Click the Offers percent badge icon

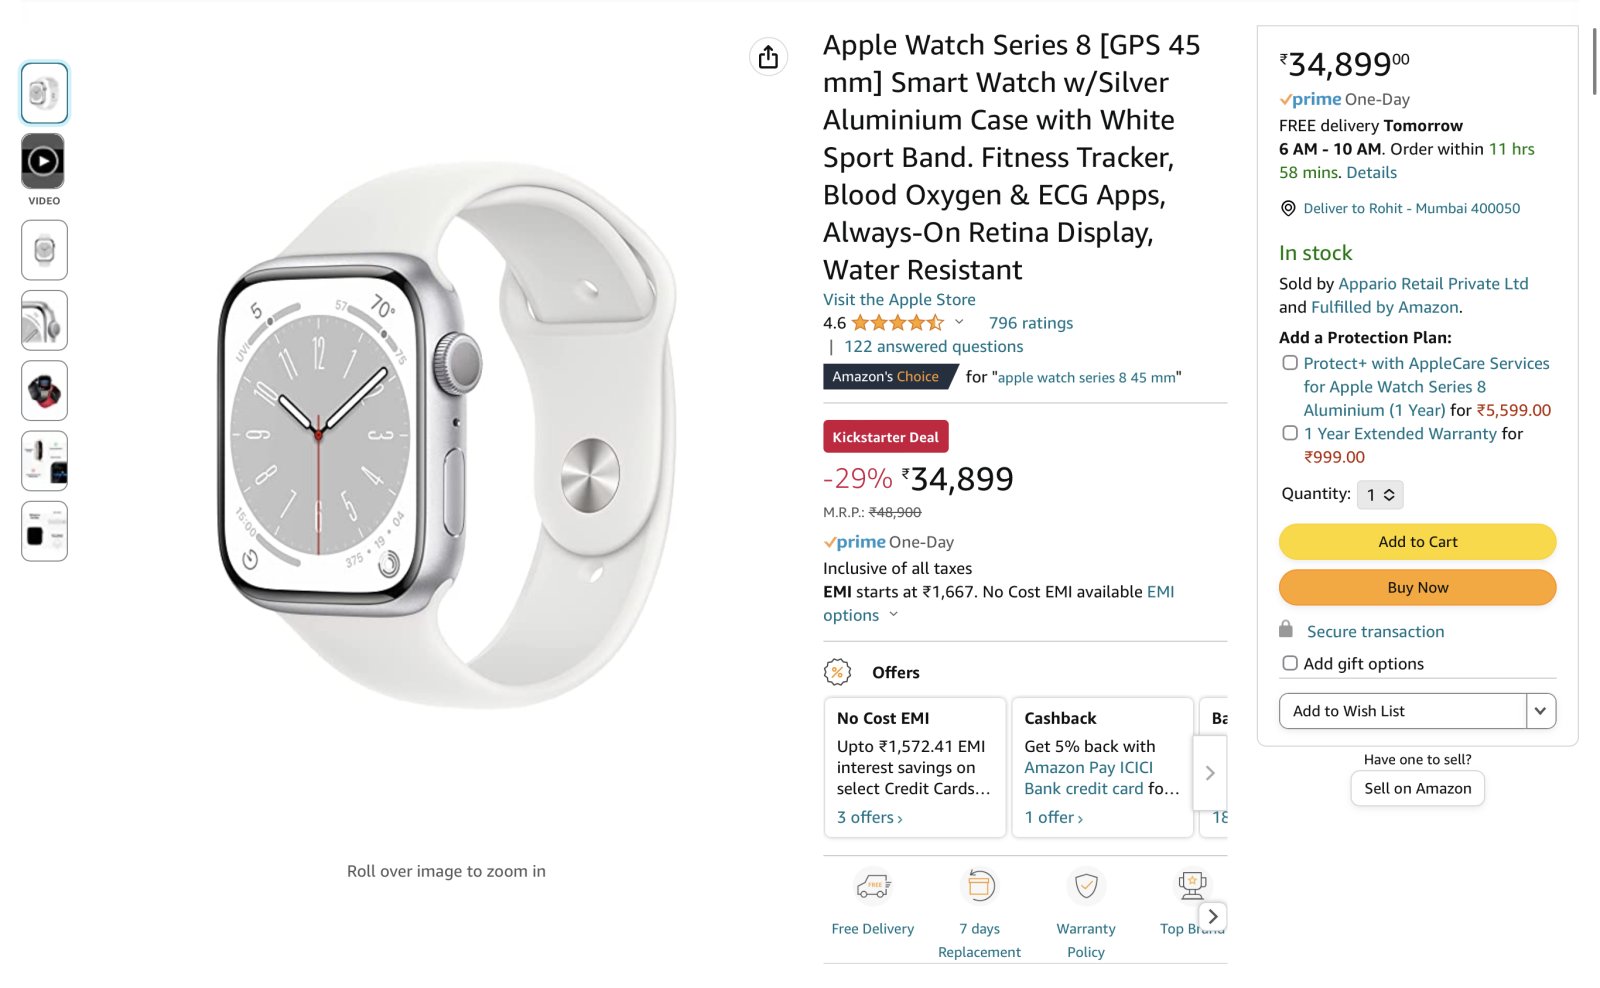pos(837,672)
